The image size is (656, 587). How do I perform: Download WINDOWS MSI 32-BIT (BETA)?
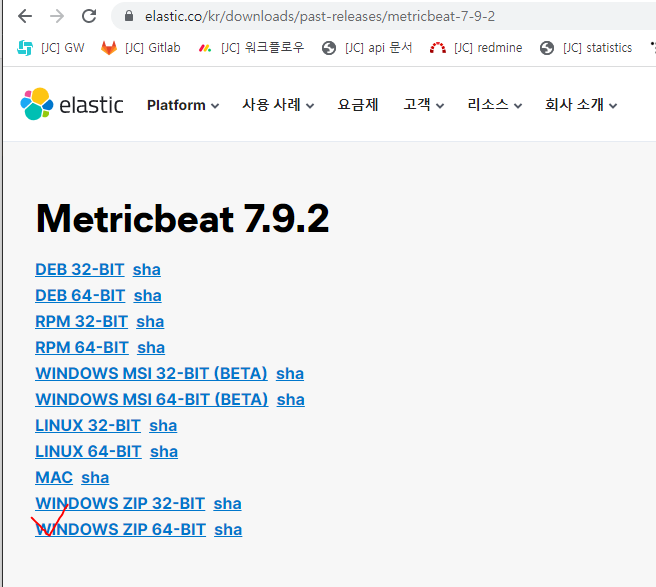tap(151, 373)
